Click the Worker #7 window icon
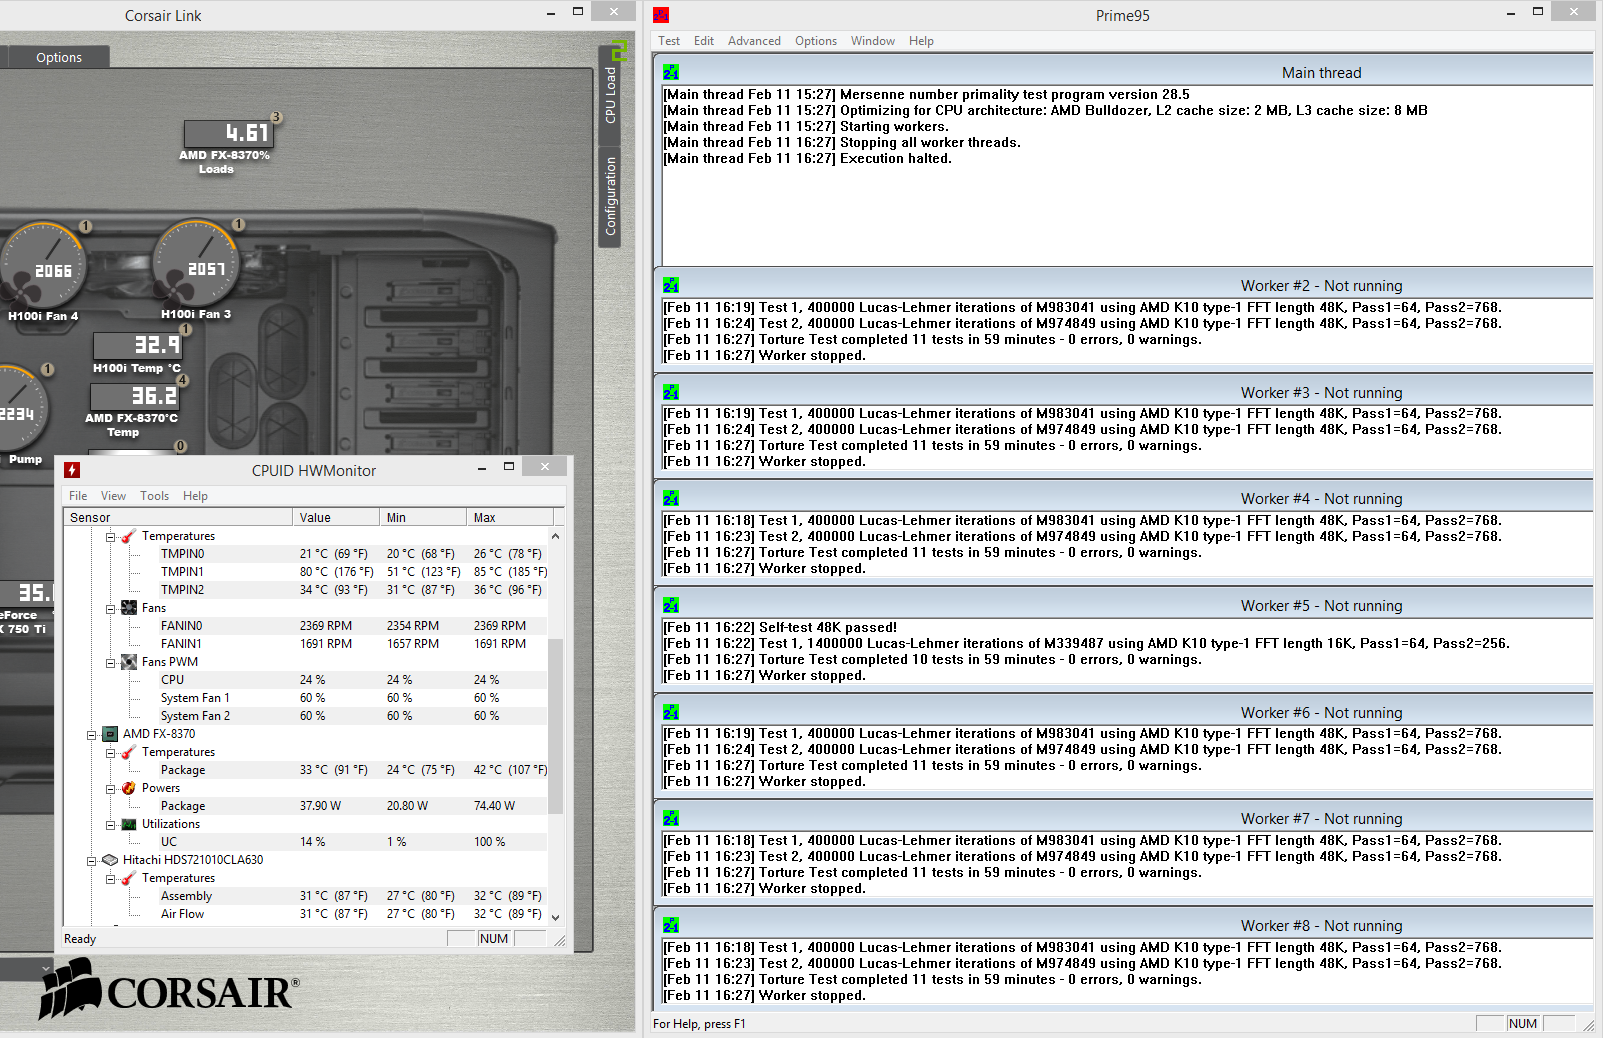The height and width of the screenshot is (1038, 1603). pyautogui.click(x=671, y=818)
